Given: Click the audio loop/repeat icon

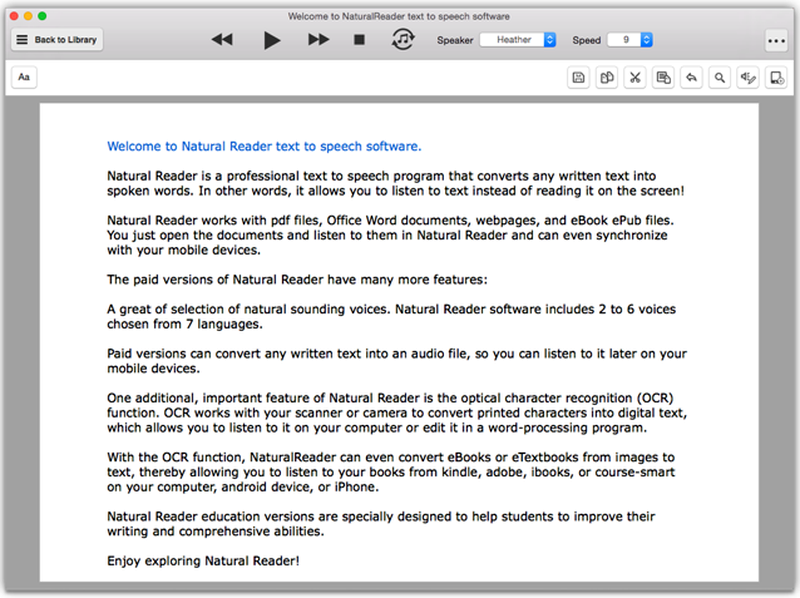Looking at the screenshot, I should pyautogui.click(x=402, y=40).
